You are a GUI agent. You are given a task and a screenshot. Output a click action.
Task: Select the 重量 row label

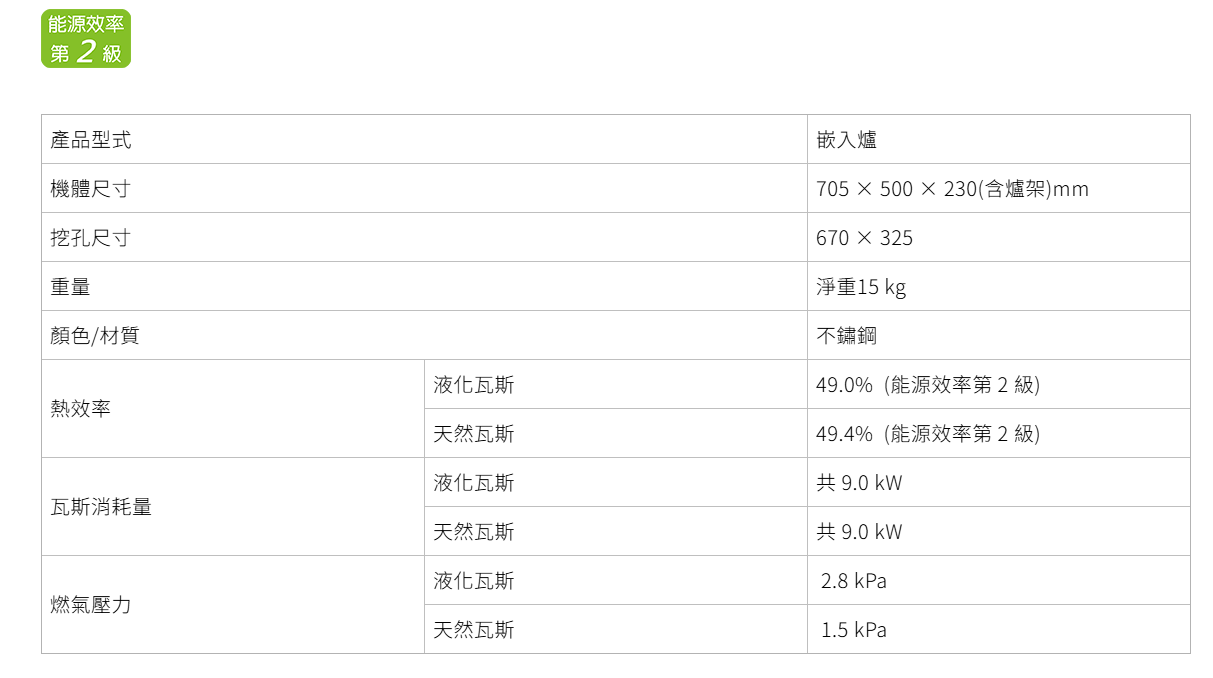click(424, 286)
